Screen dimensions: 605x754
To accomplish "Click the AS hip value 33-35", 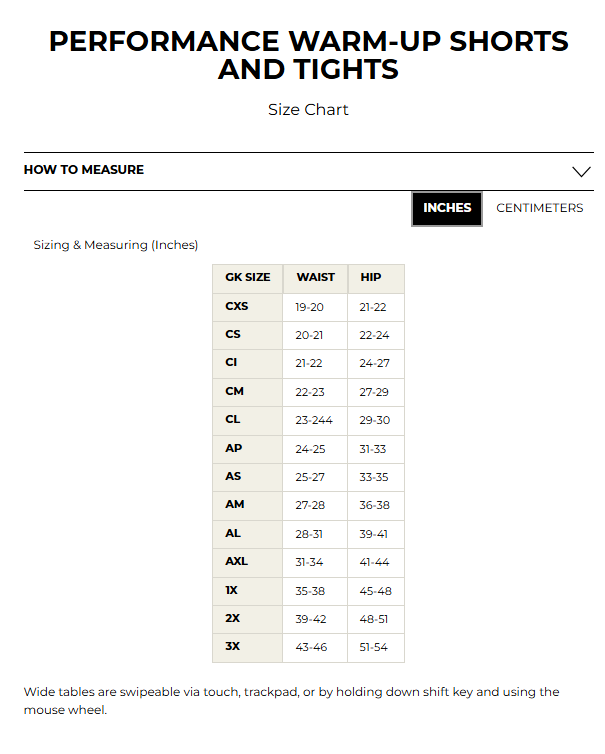I will click(x=374, y=477).
